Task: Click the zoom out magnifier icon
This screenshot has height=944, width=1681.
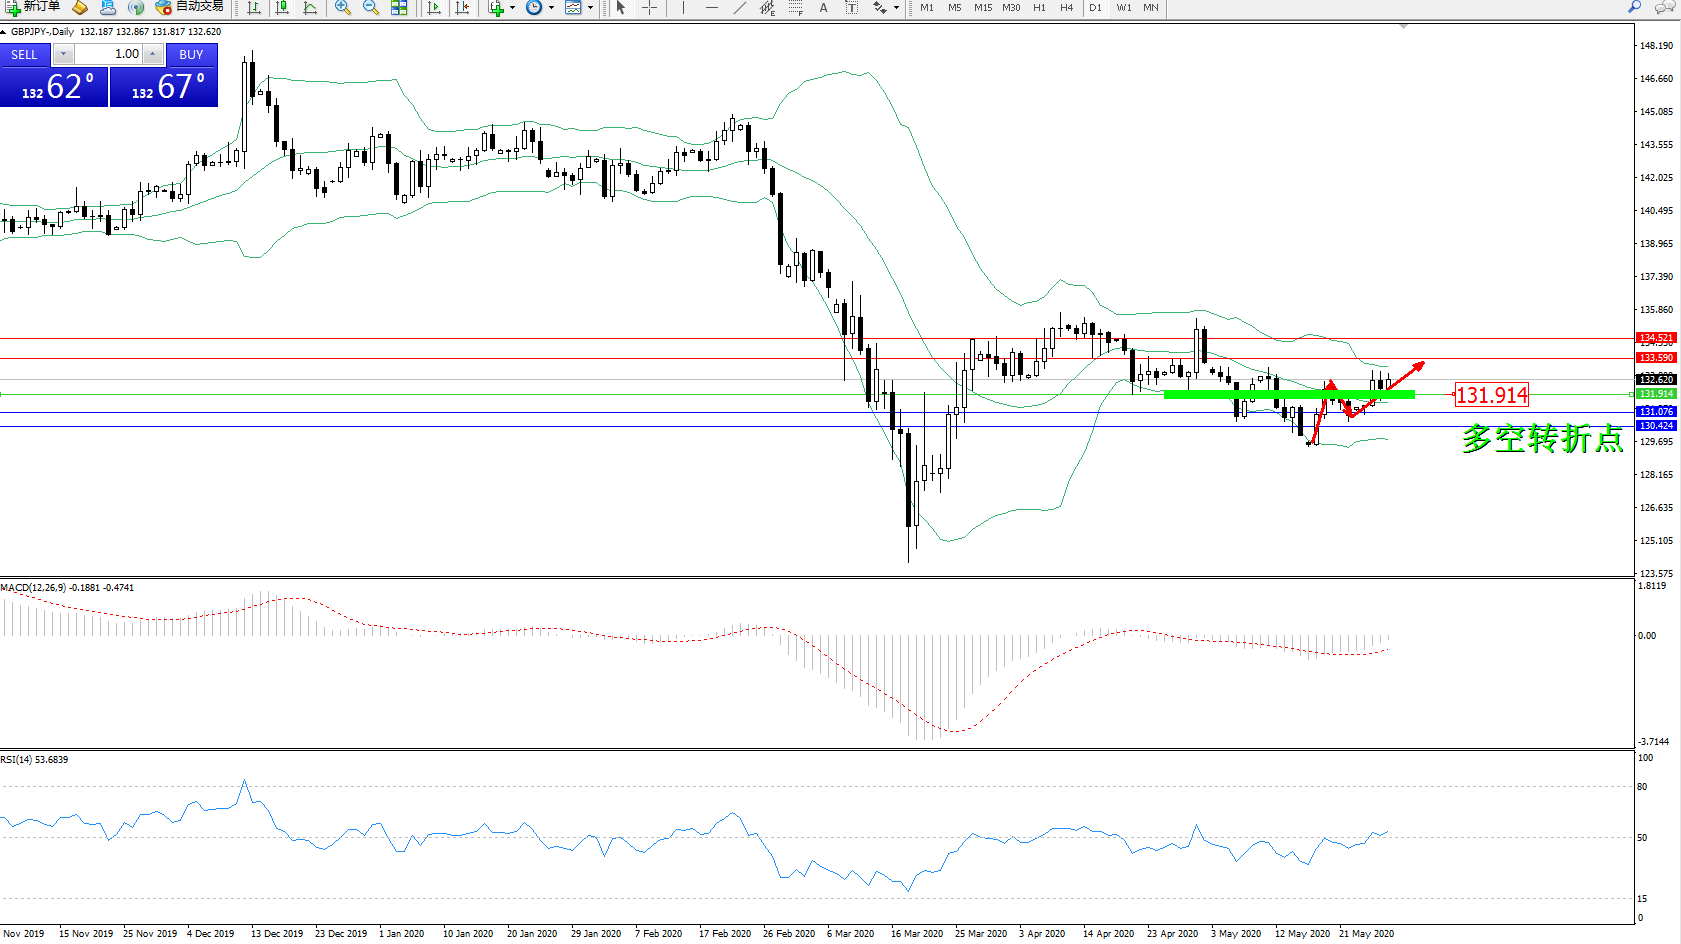Action: (x=370, y=8)
